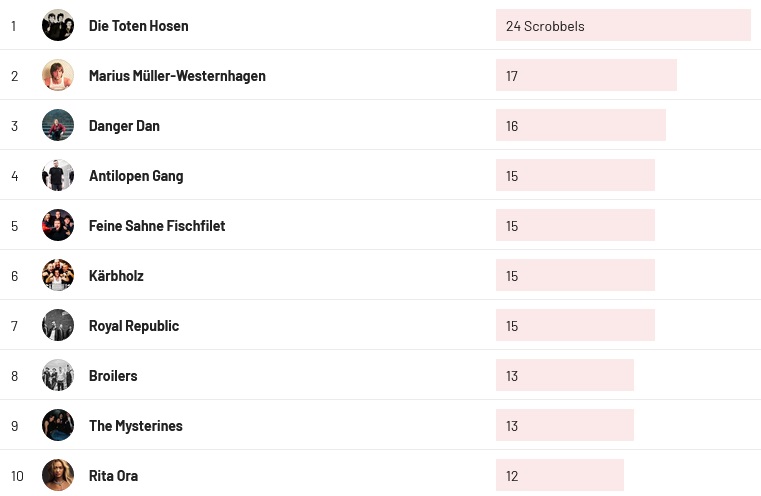Open the Kärbholz avatar image

pyautogui.click(x=58, y=275)
